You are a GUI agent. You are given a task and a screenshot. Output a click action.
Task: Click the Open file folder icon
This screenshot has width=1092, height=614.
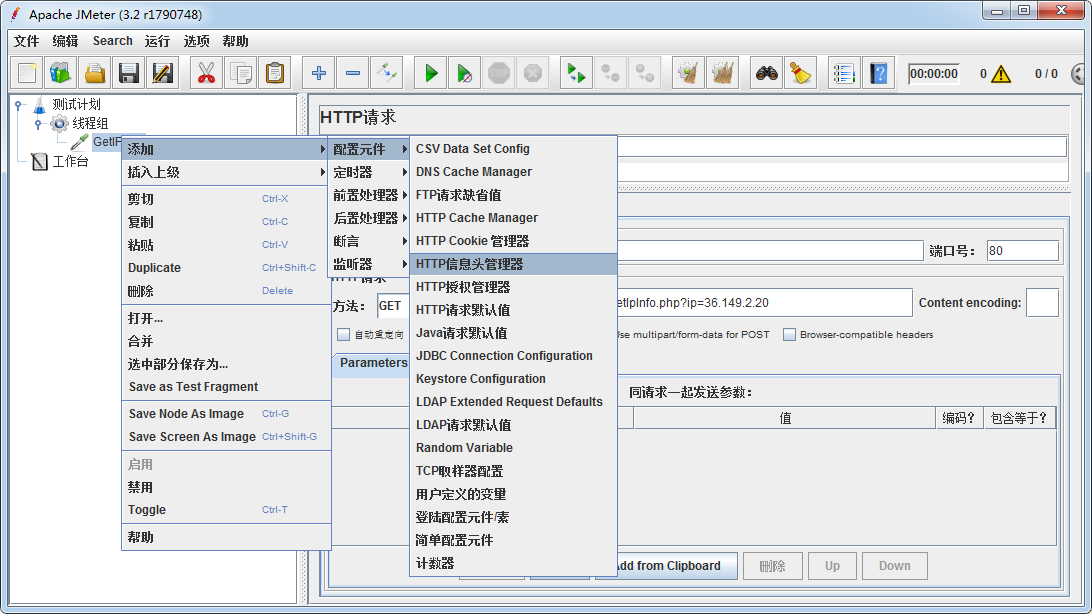pos(95,73)
